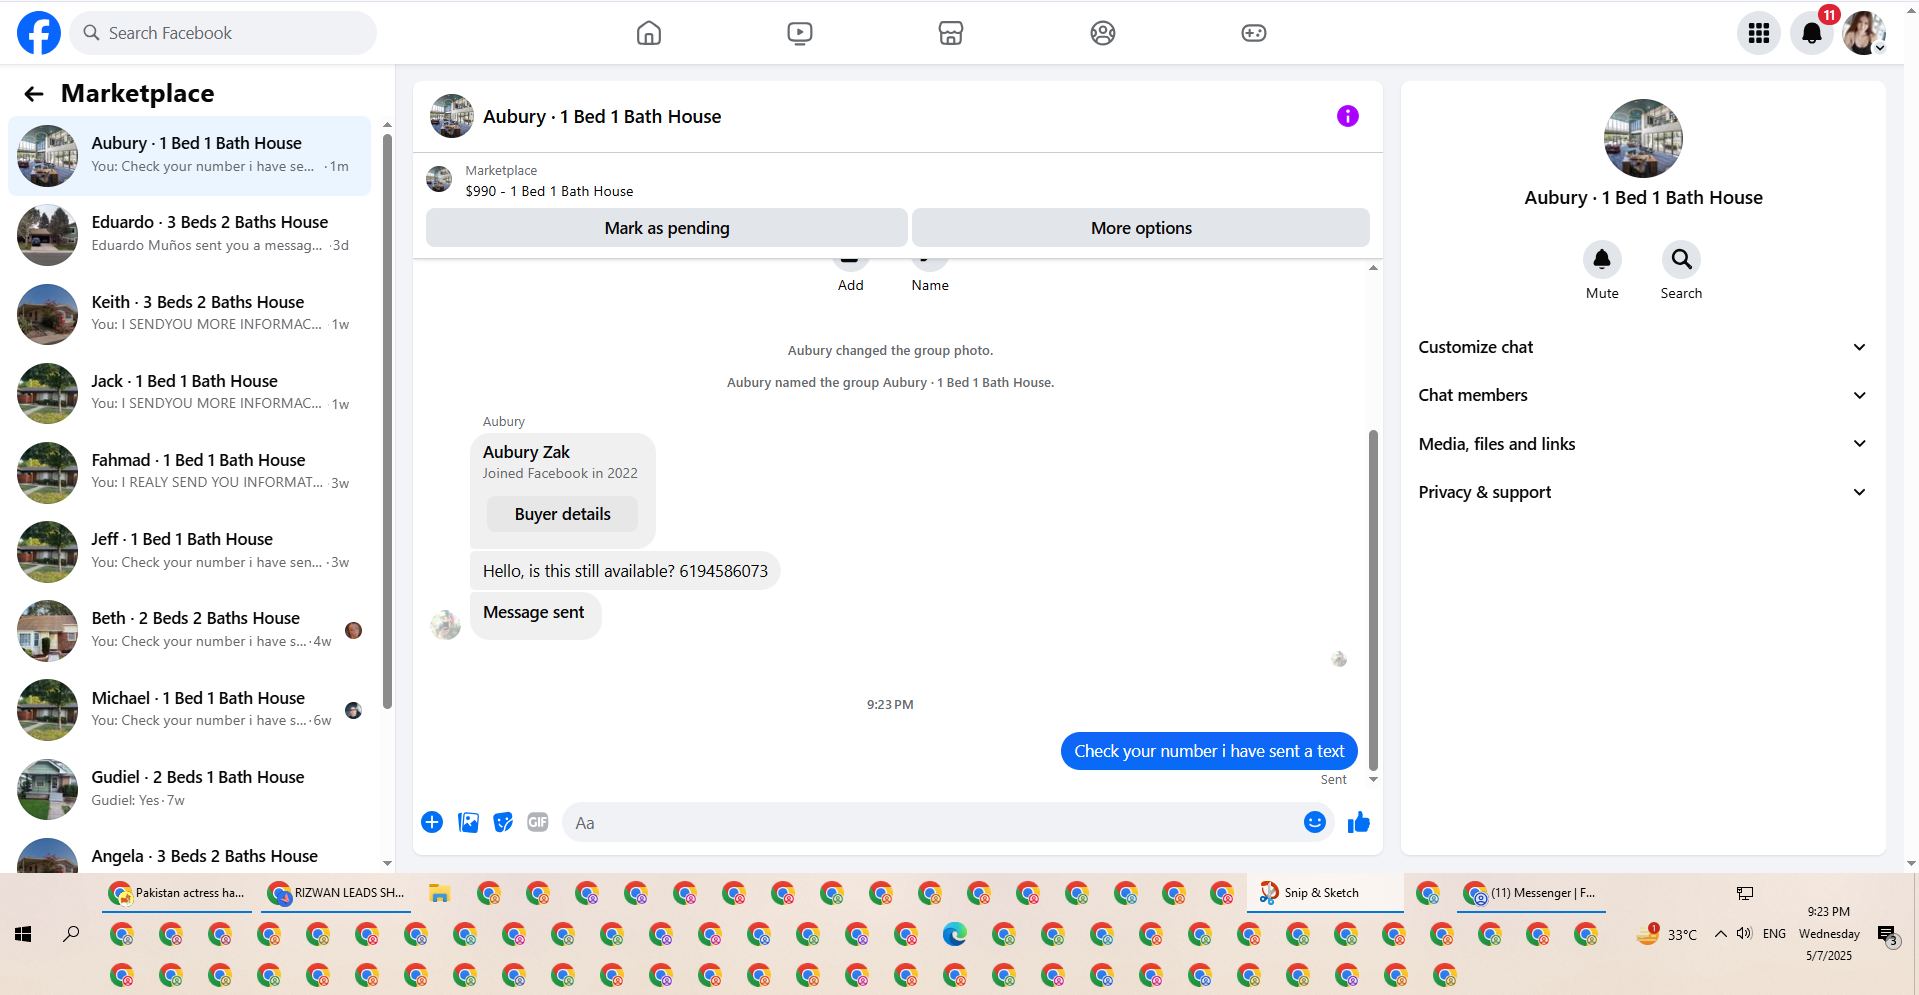Open the account profile picture menu
Viewport: 1919px width, 995px height.
coord(1864,33)
